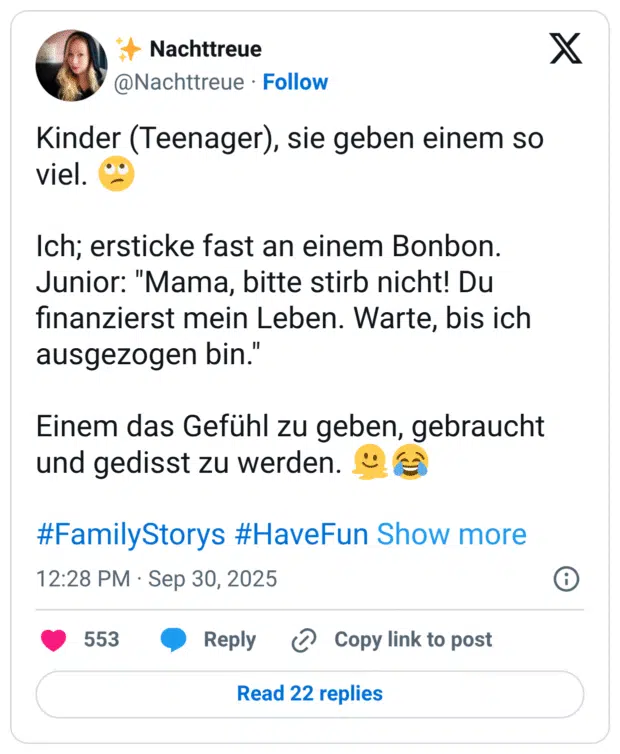The image size is (620, 754).
Task: Visit the @Nachttreue handle link
Action: [179, 82]
